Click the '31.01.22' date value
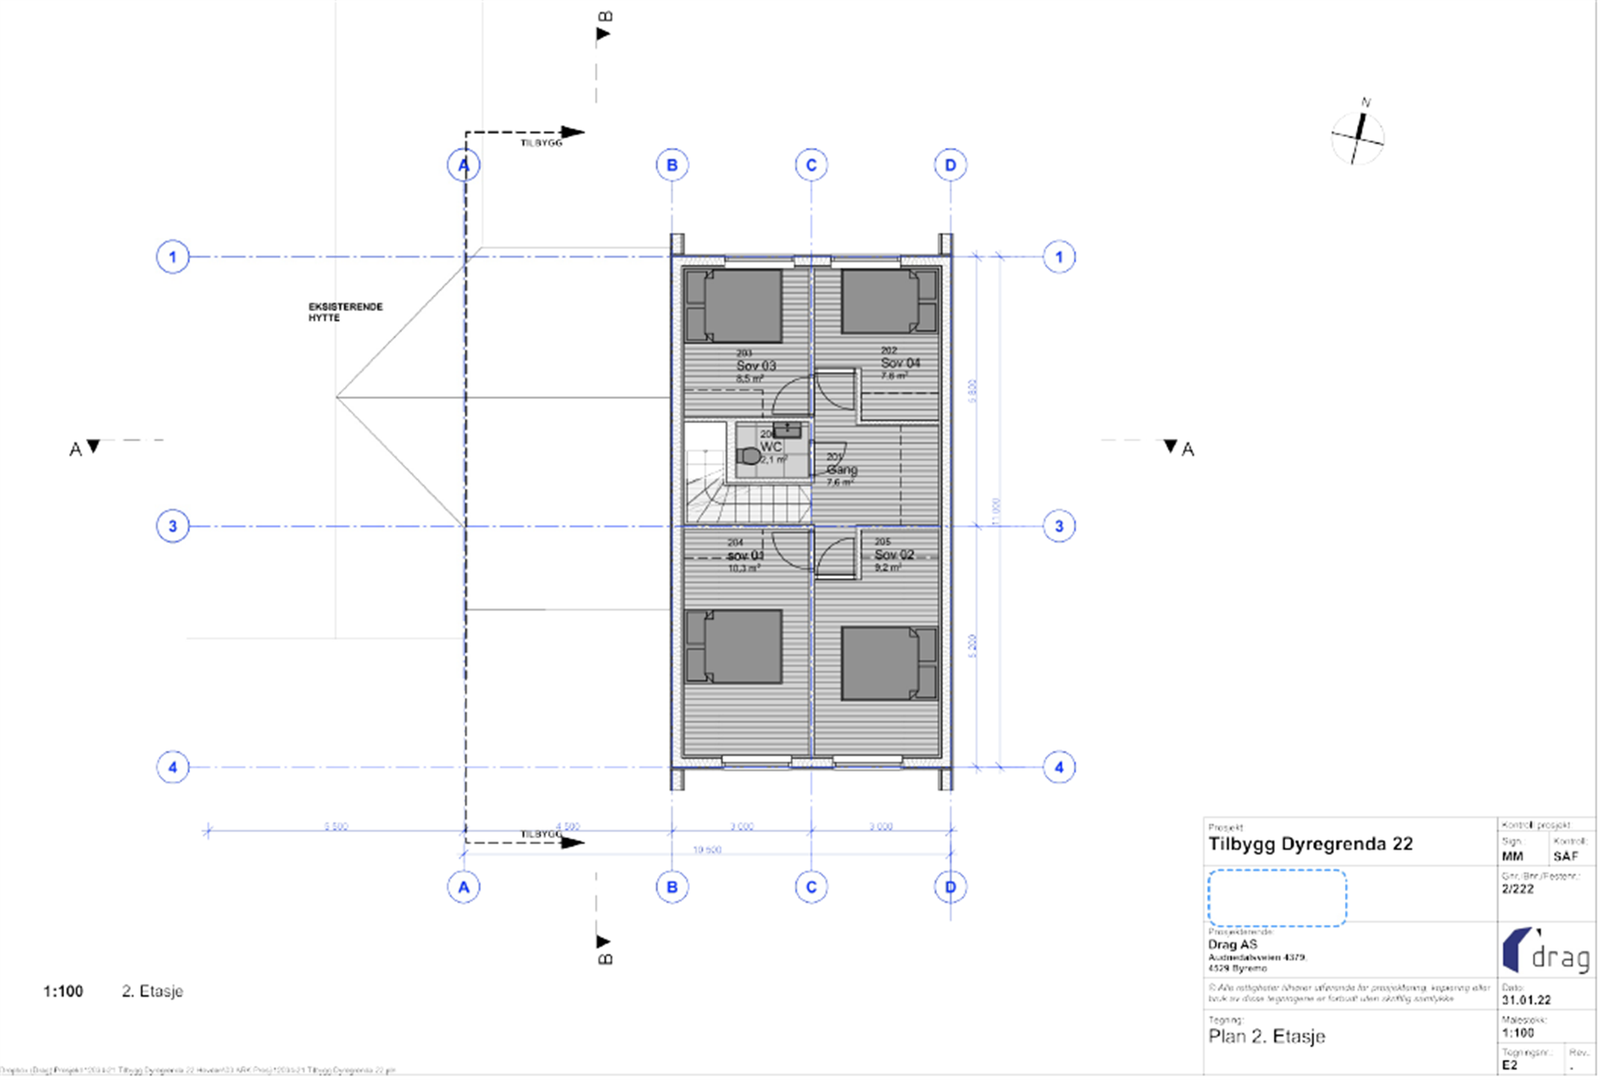This screenshot has width=1600, height=1080. 1526,1000
